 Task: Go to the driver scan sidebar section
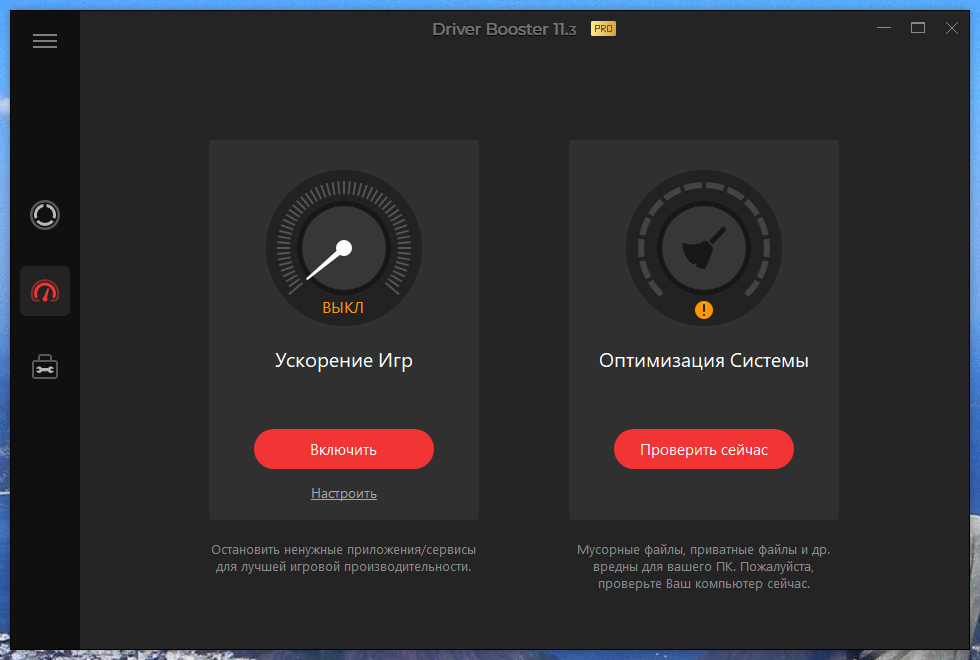45,215
